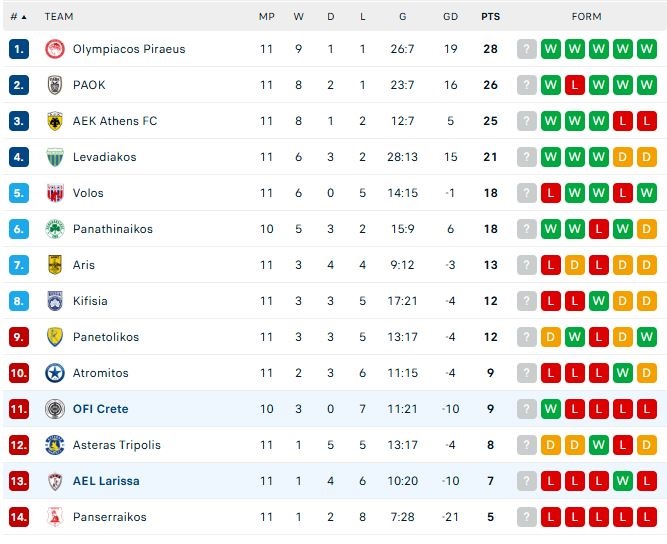
Task: Open the OFI Crete team page
Action: [x=100, y=409]
